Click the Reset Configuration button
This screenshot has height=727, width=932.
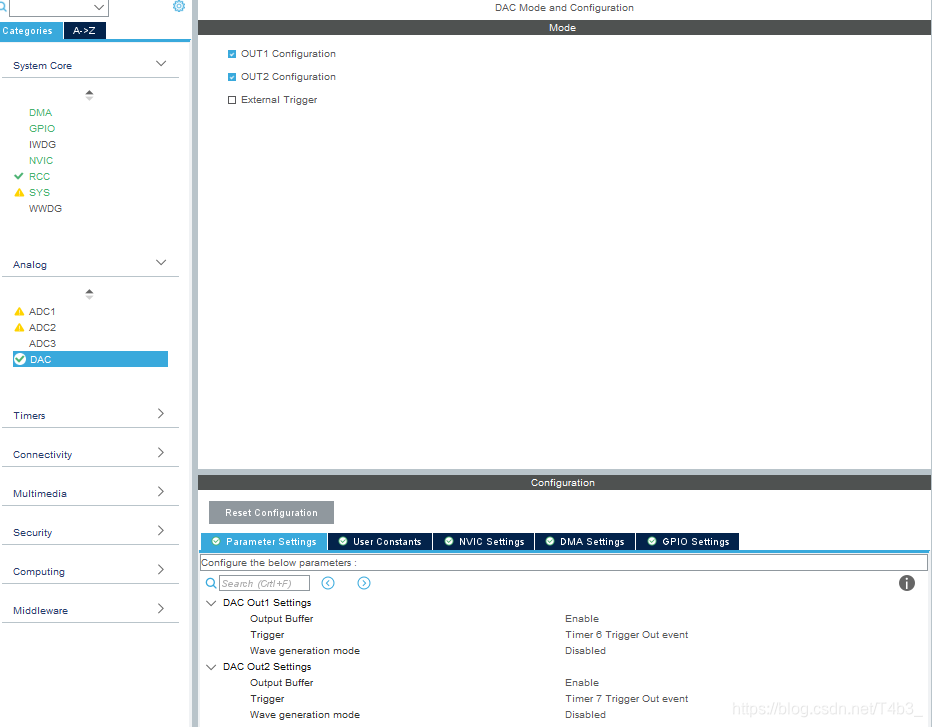click(271, 512)
